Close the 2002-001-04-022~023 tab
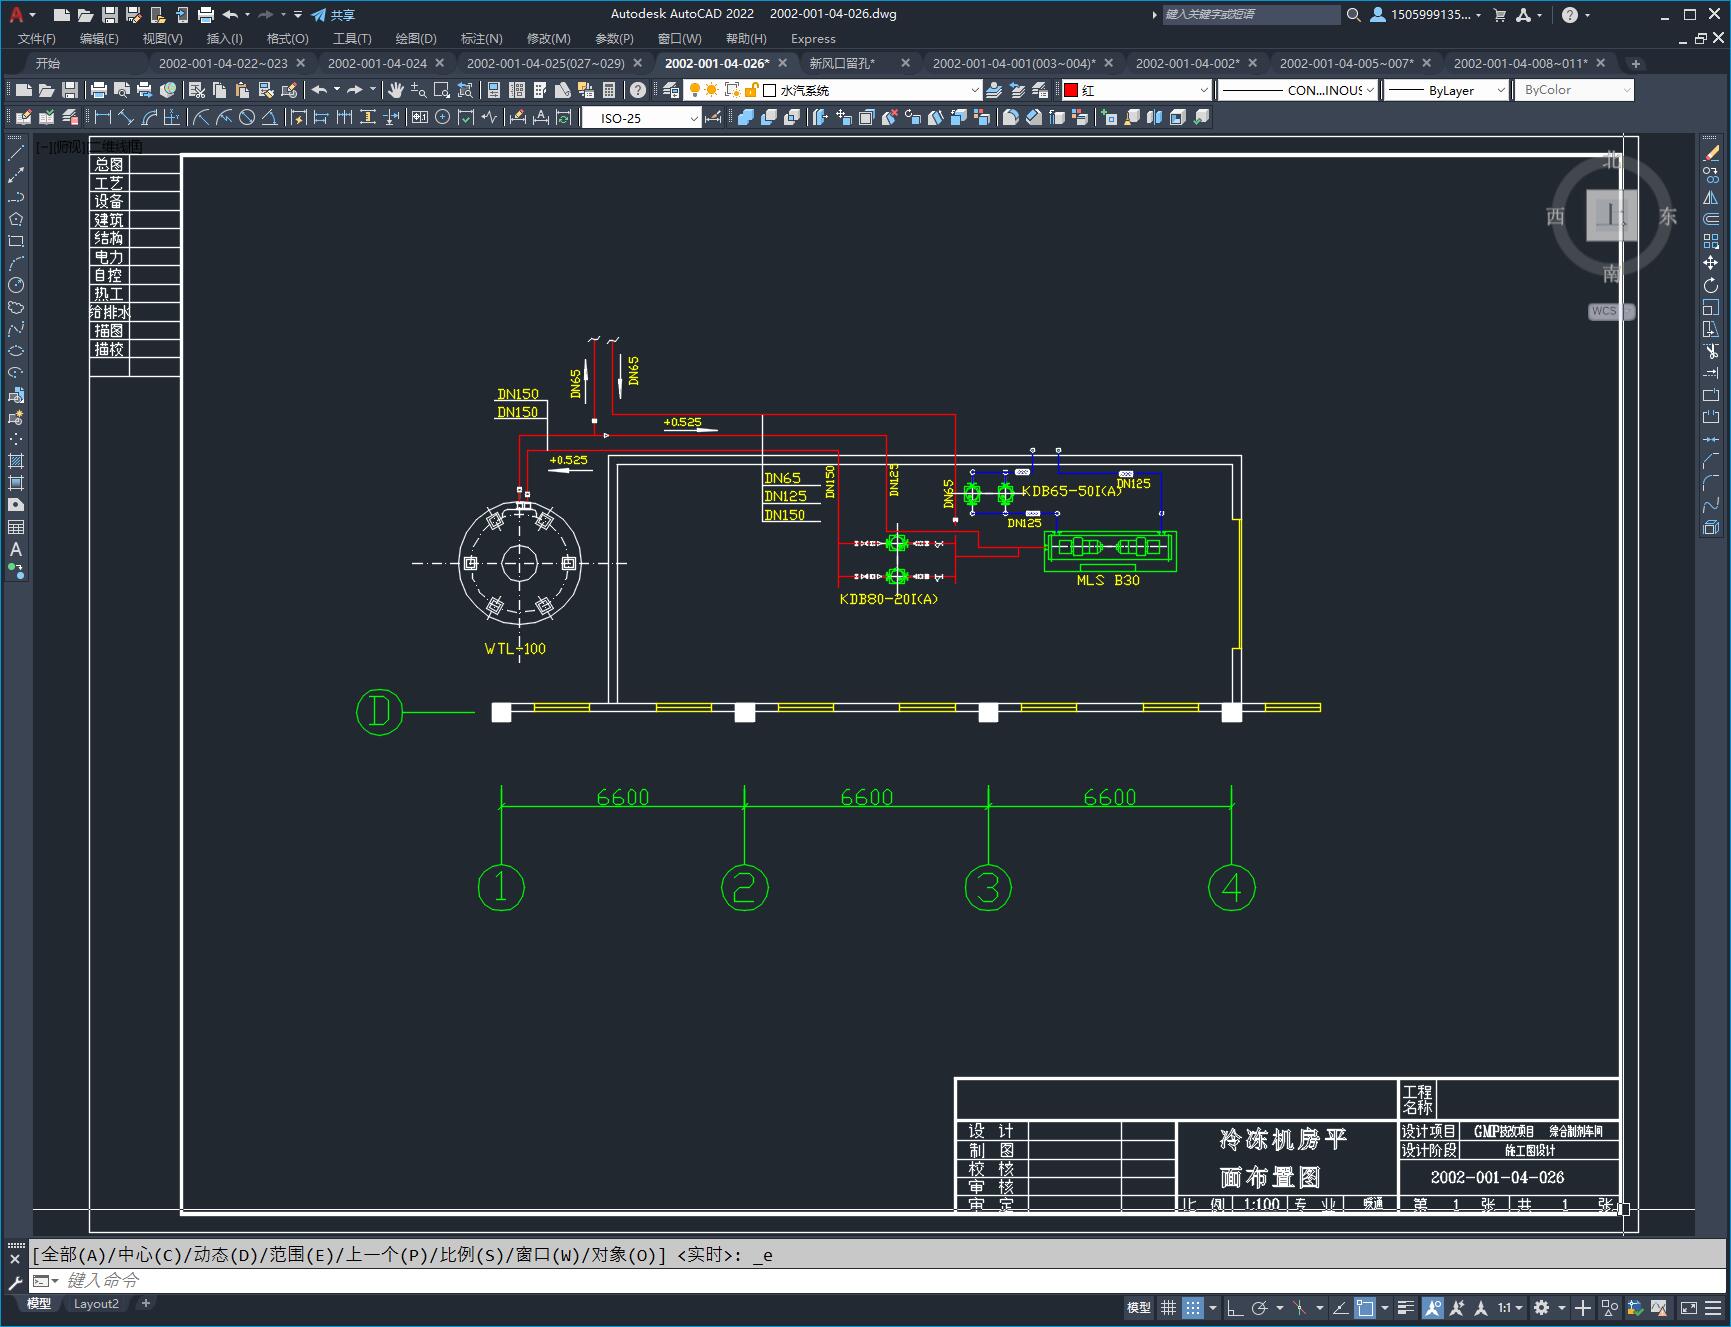Viewport: 1731px width, 1327px height. coord(301,63)
